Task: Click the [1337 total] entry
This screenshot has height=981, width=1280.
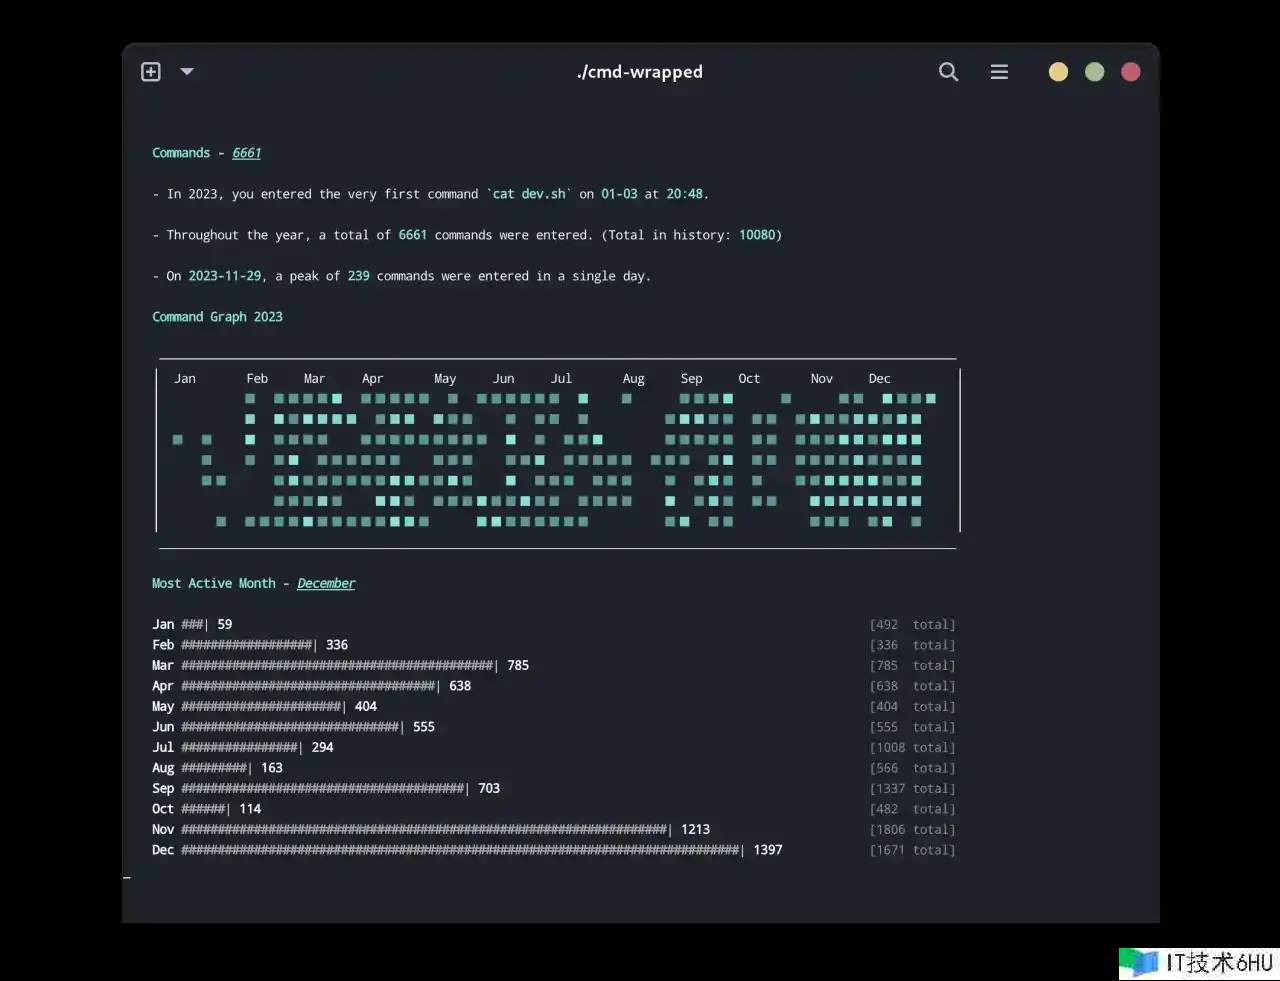Action: click(912, 788)
